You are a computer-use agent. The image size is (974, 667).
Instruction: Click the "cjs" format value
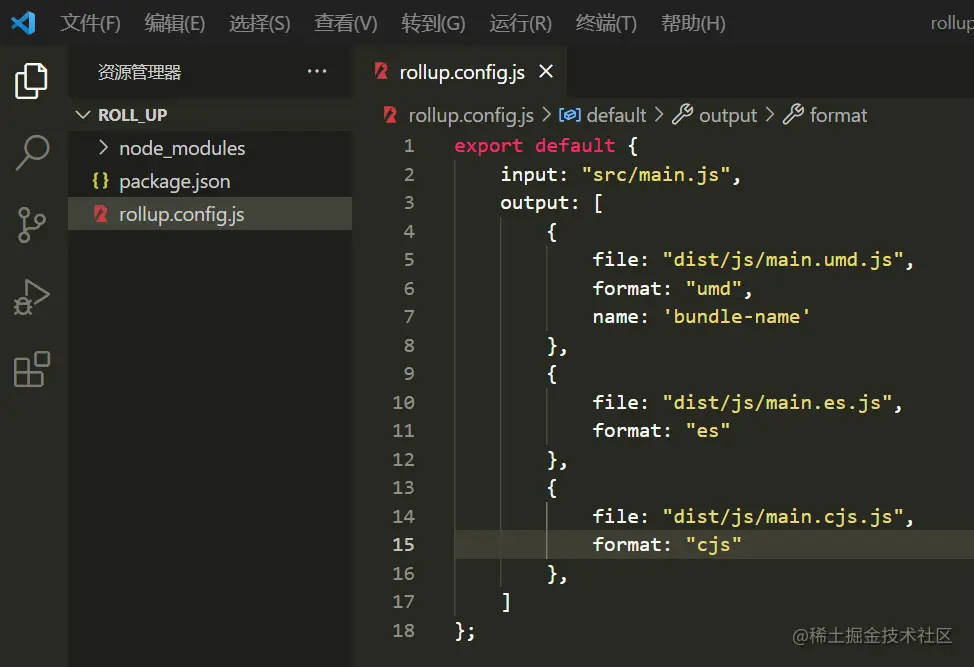pos(714,545)
